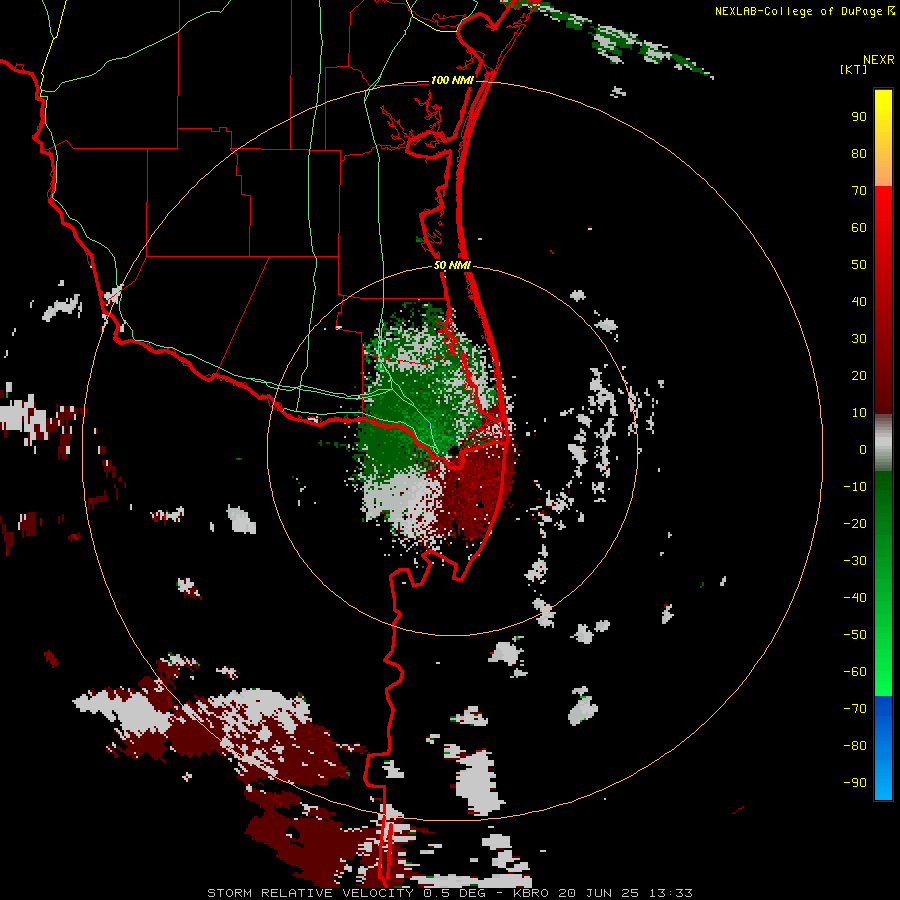
Task: Click the 70 value on velocity scale
Action: 859,191
